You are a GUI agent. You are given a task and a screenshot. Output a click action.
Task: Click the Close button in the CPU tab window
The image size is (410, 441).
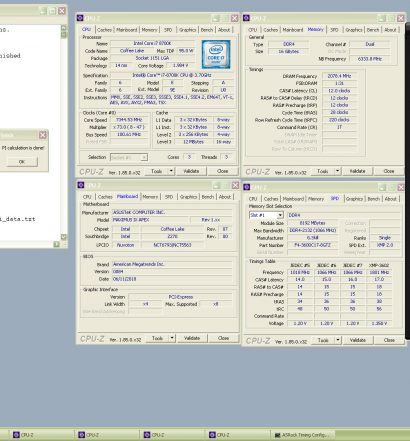click(x=223, y=171)
